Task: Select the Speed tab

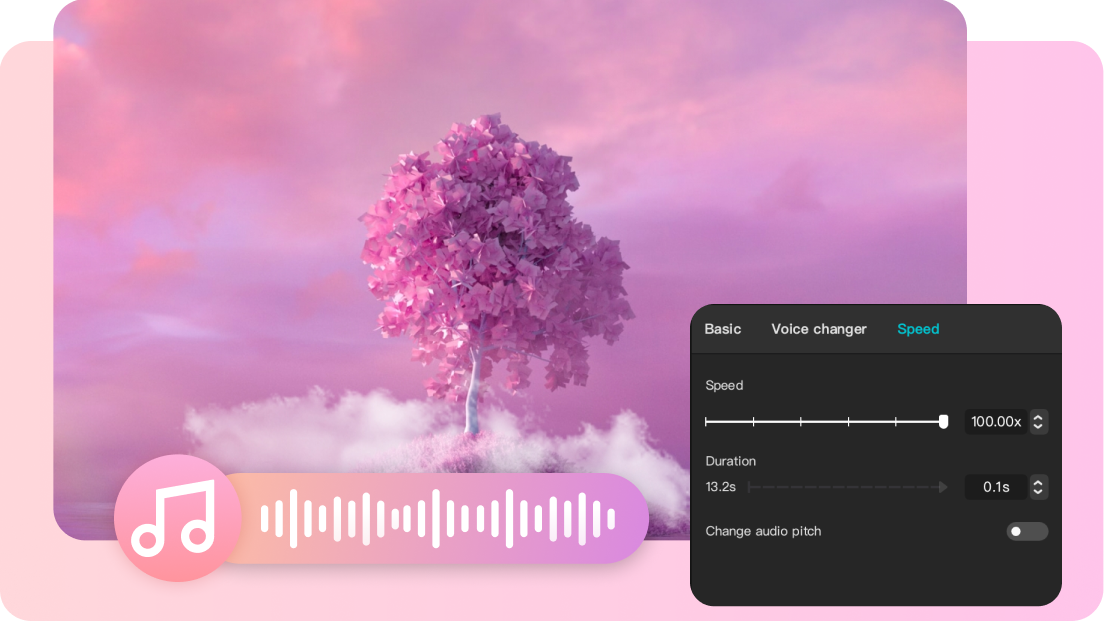Action: pyautogui.click(x=918, y=329)
